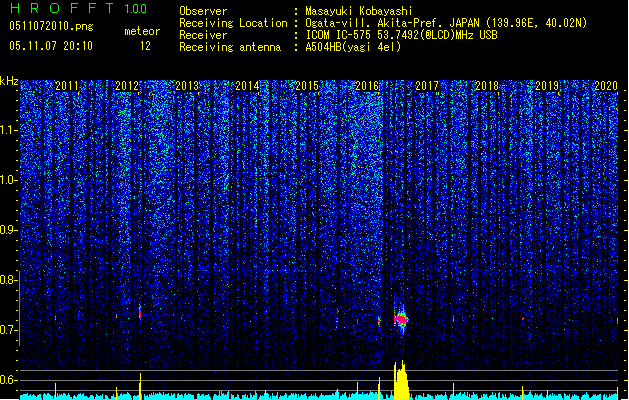This screenshot has height=400, width=629.
Task: Click the 1.1 frequency axis label
Action: (8, 130)
